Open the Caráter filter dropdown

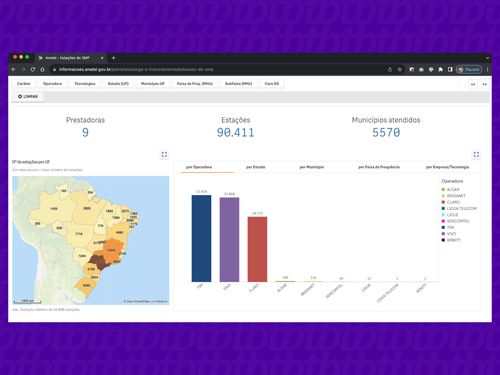tap(24, 84)
